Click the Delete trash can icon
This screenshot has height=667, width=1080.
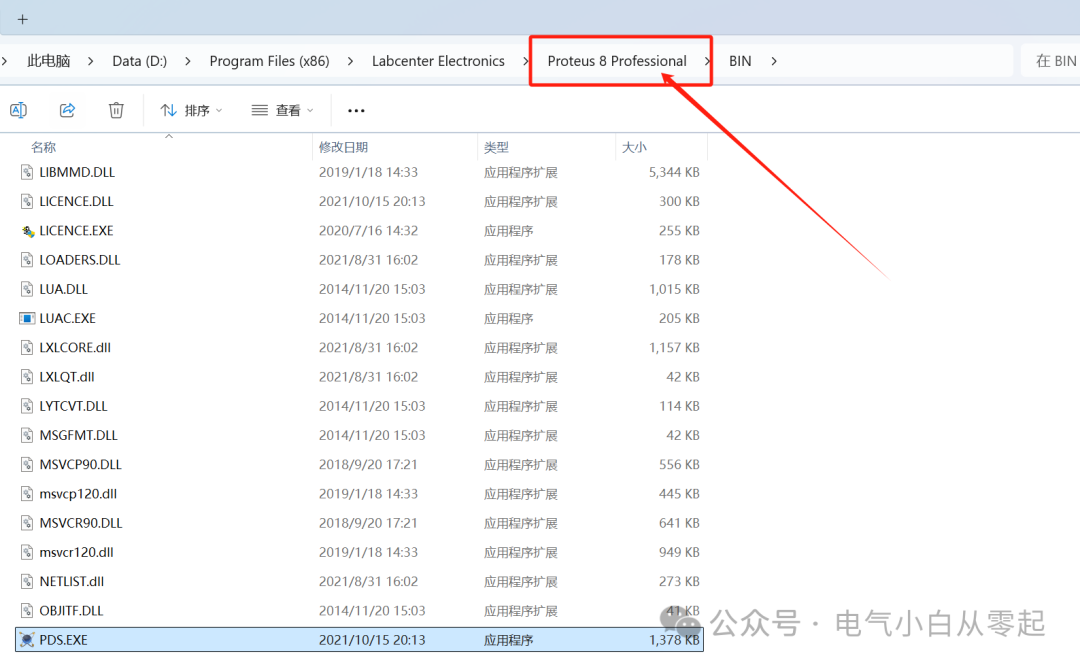pos(116,110)
